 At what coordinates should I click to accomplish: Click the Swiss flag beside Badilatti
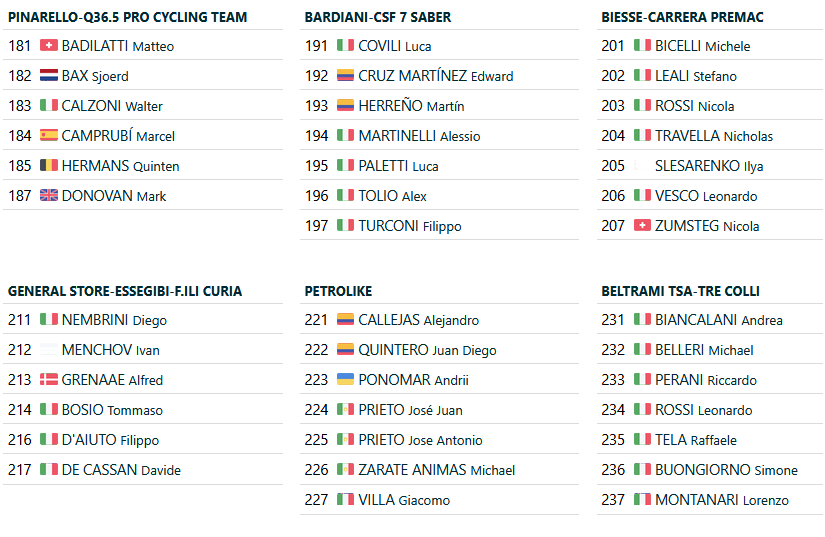pos(48,46)
